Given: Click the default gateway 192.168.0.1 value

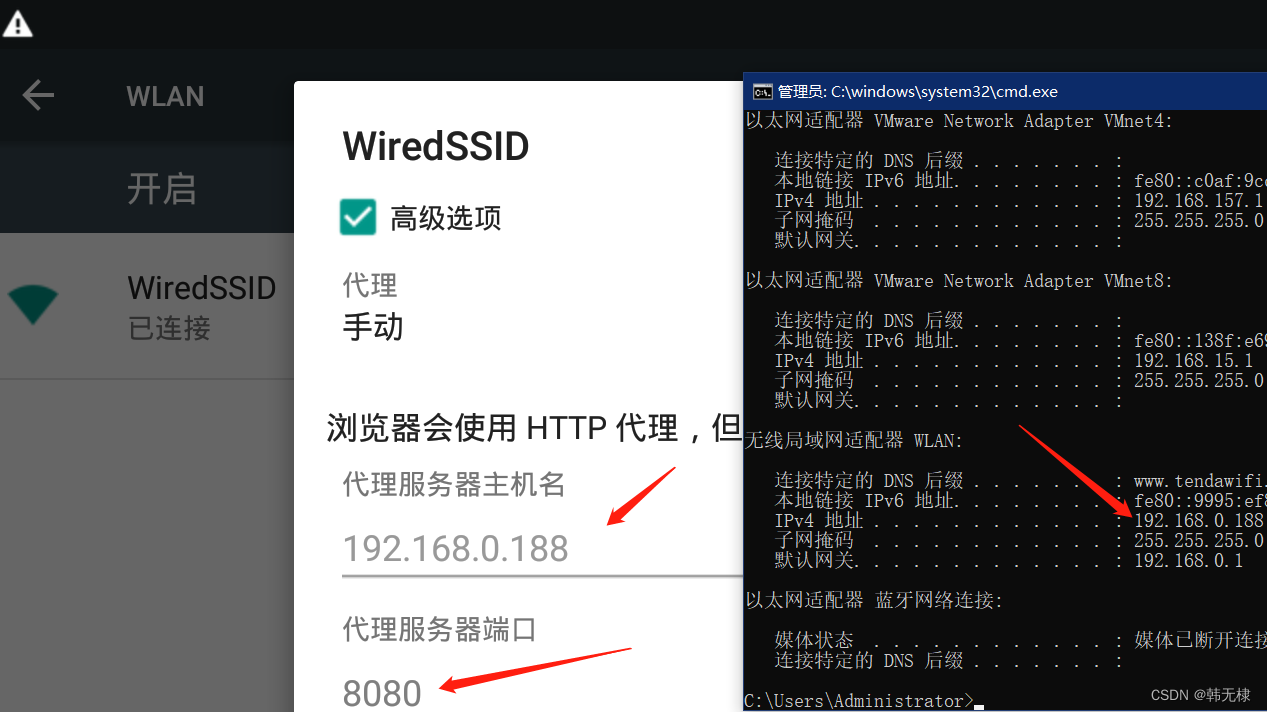Looking at the screenshot, I should (x=1189, y=560).
